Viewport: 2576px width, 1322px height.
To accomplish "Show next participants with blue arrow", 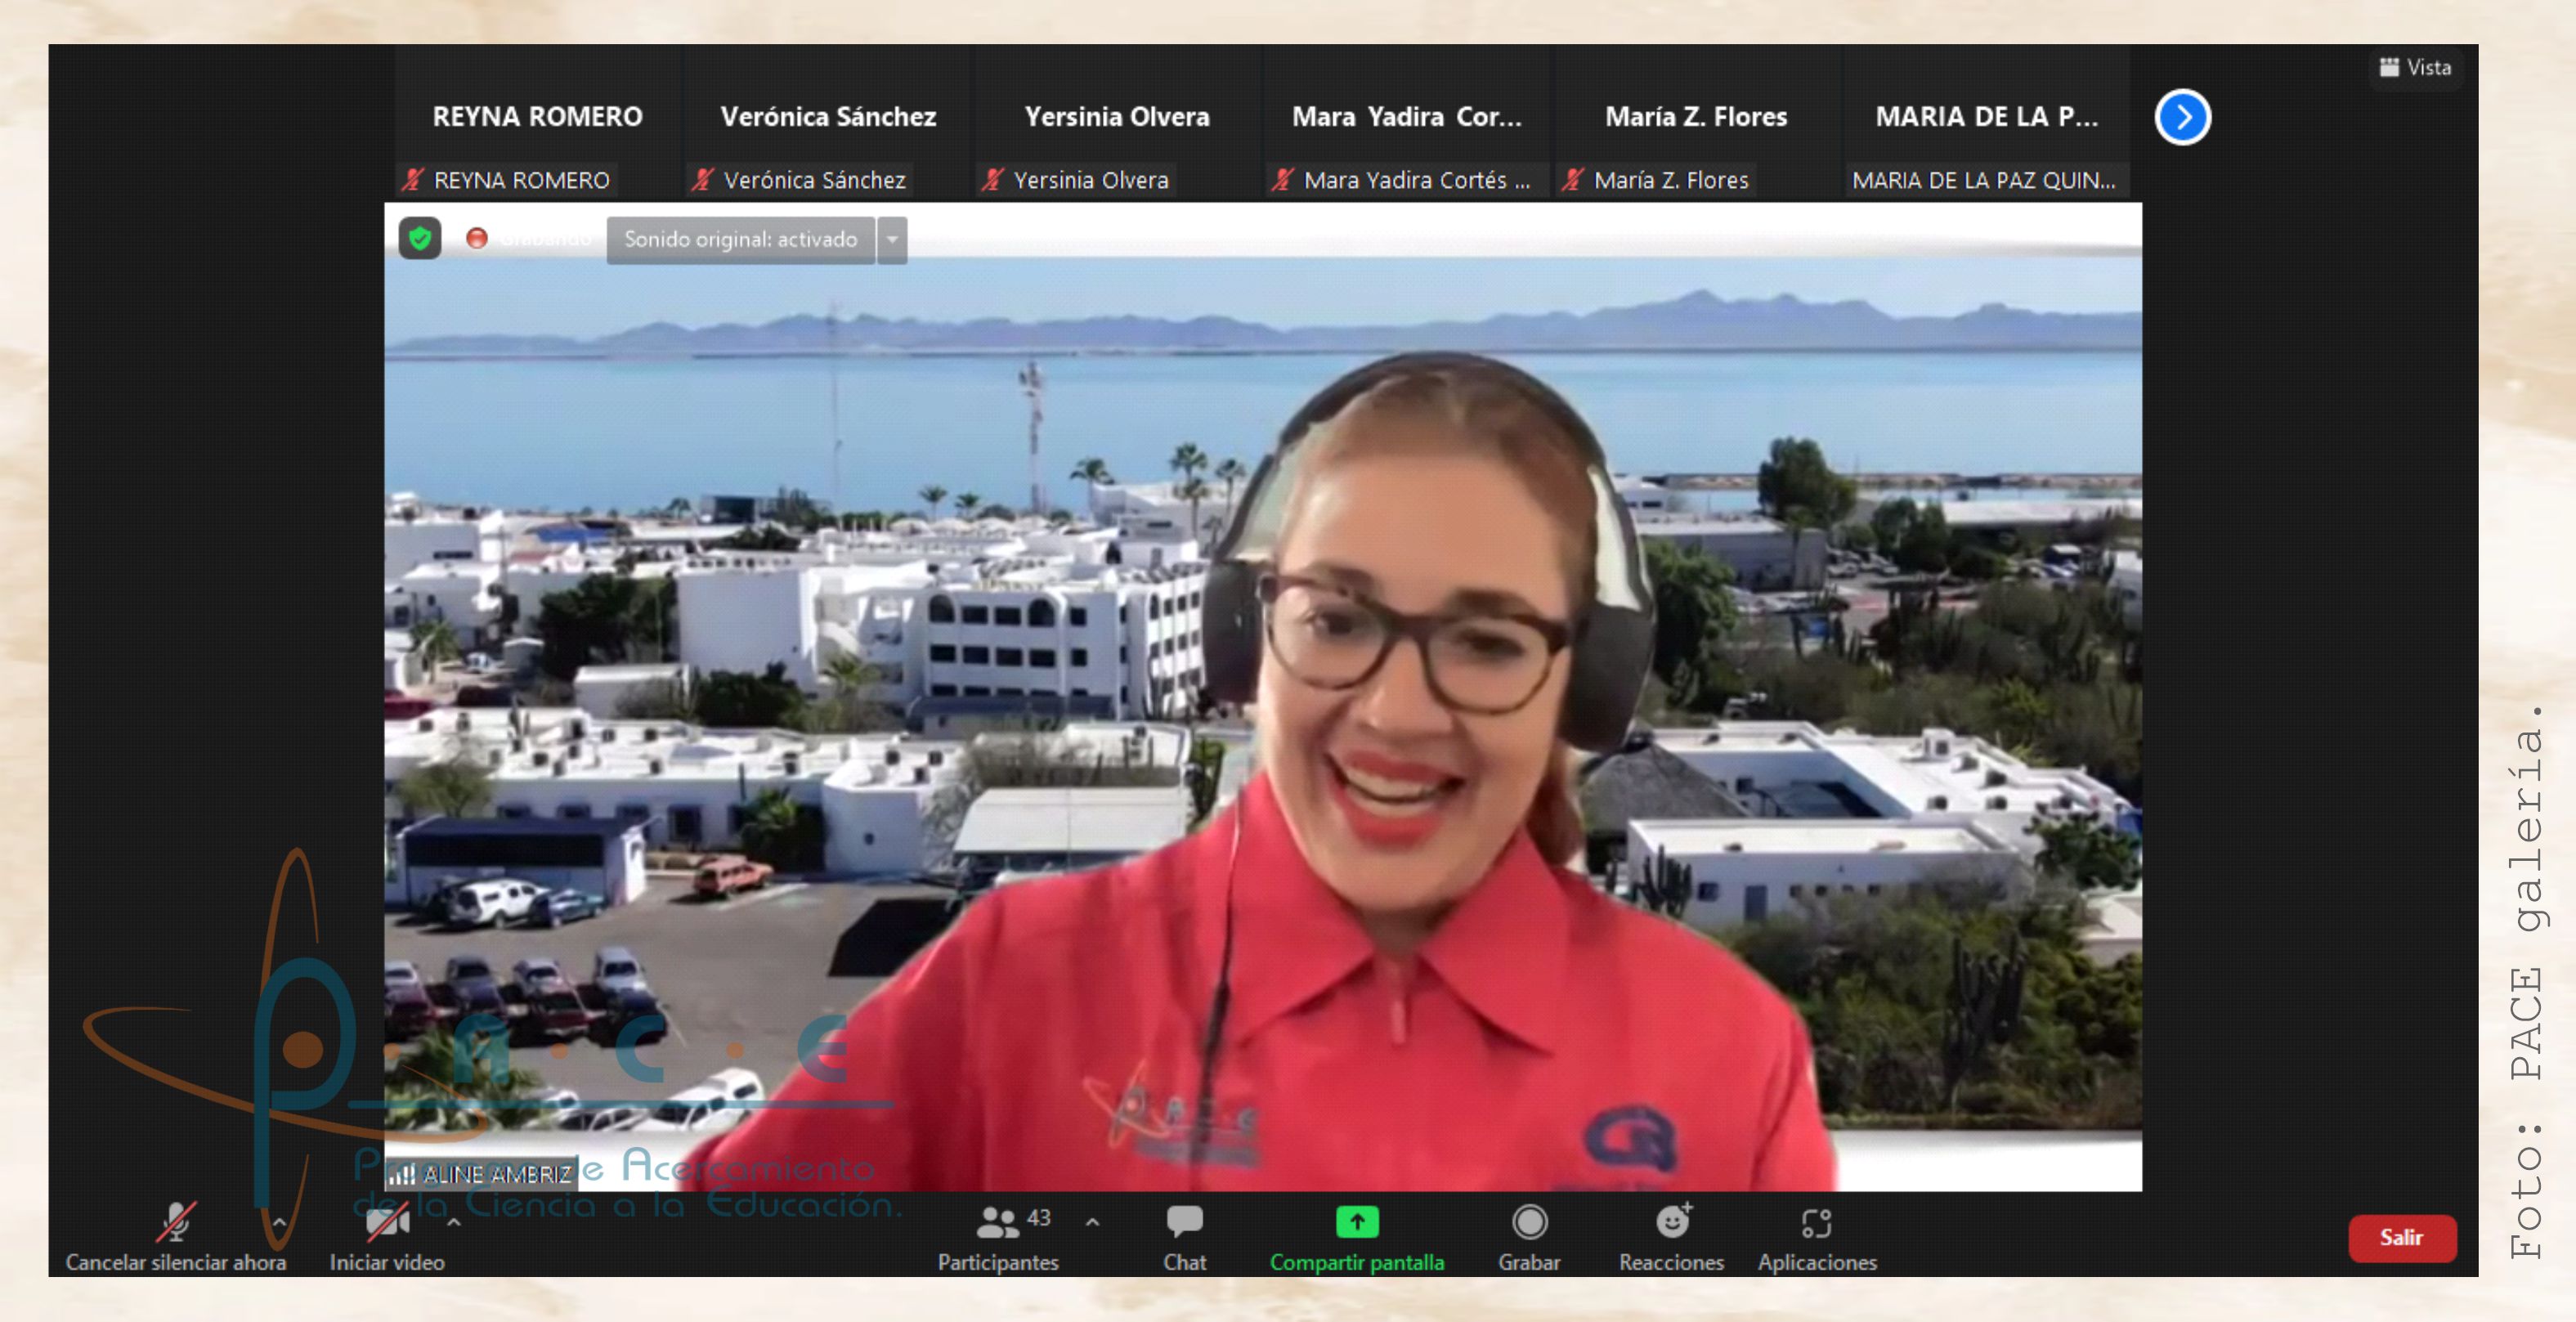I will pos(2182,118).
